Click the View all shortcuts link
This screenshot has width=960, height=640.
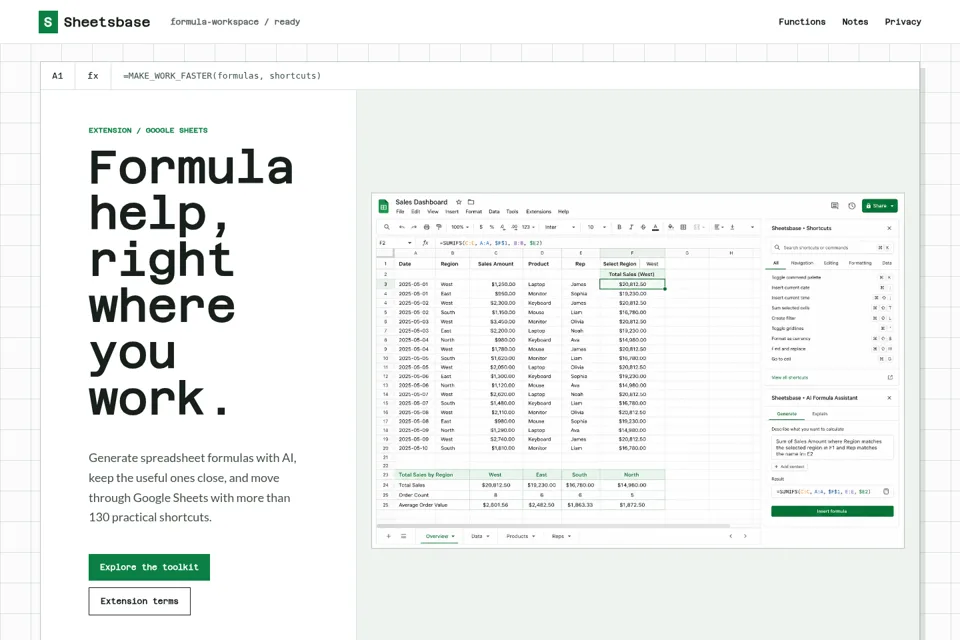pos(790,377)
